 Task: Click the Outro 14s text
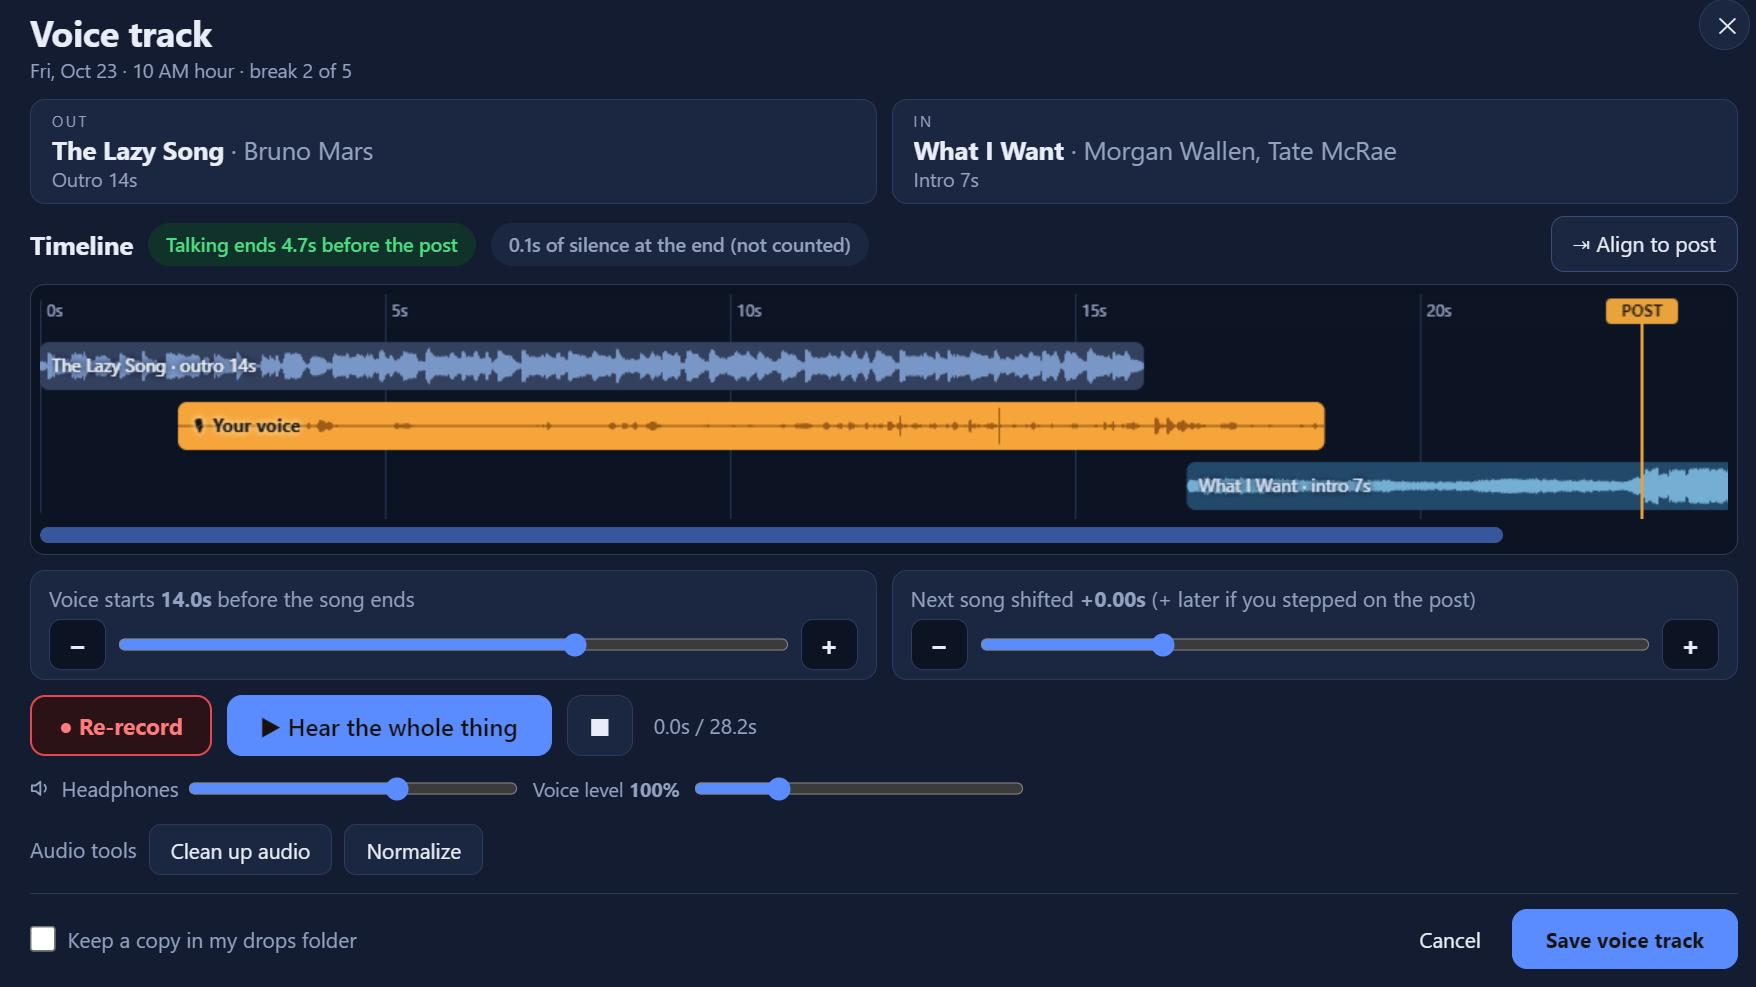[x=95, y=180]
